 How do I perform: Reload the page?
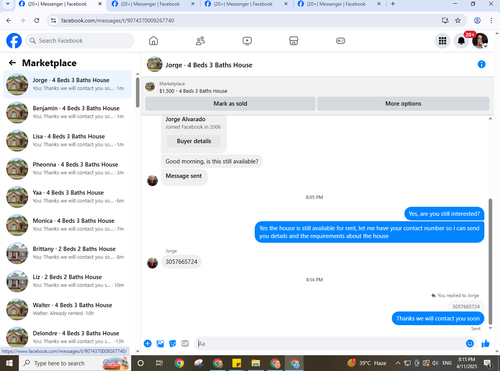pos(37,21)
